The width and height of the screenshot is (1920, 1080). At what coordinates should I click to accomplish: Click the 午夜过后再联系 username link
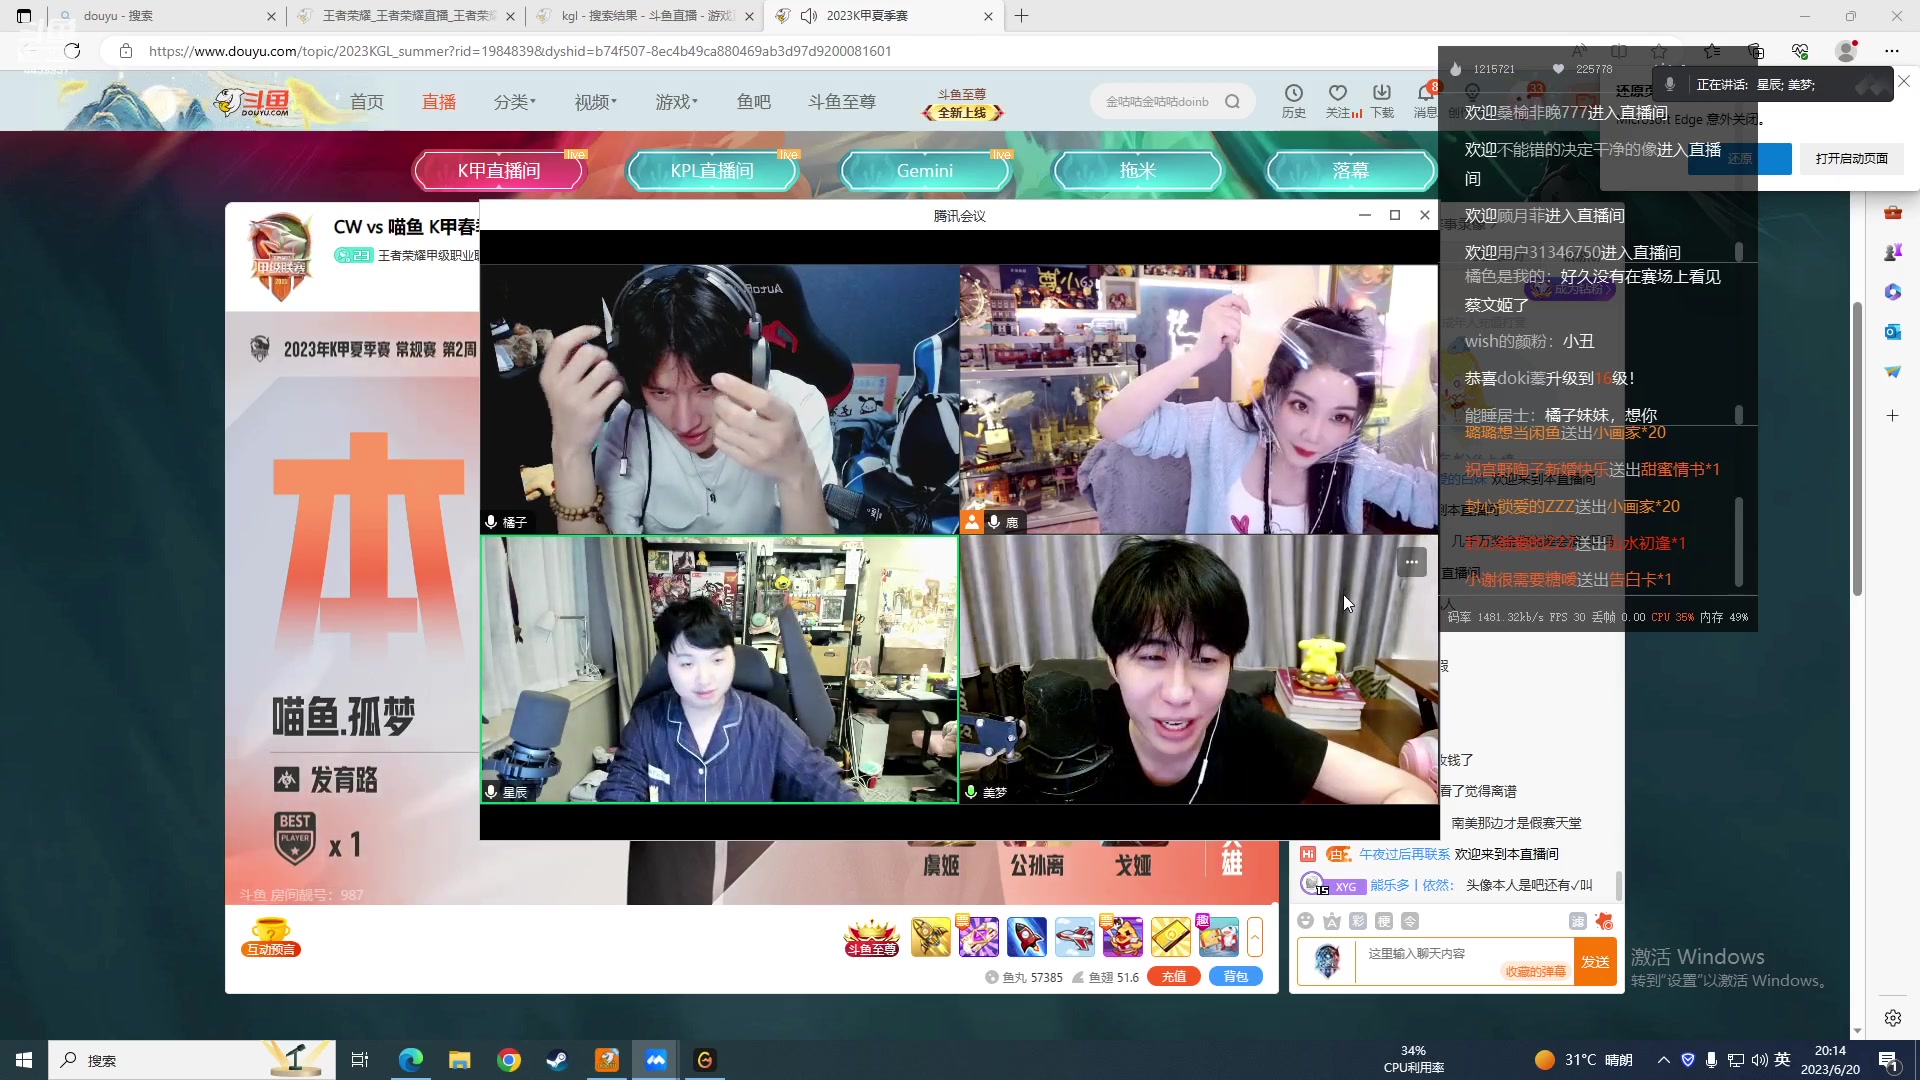pyautogui.click(x=1404, y=854)
